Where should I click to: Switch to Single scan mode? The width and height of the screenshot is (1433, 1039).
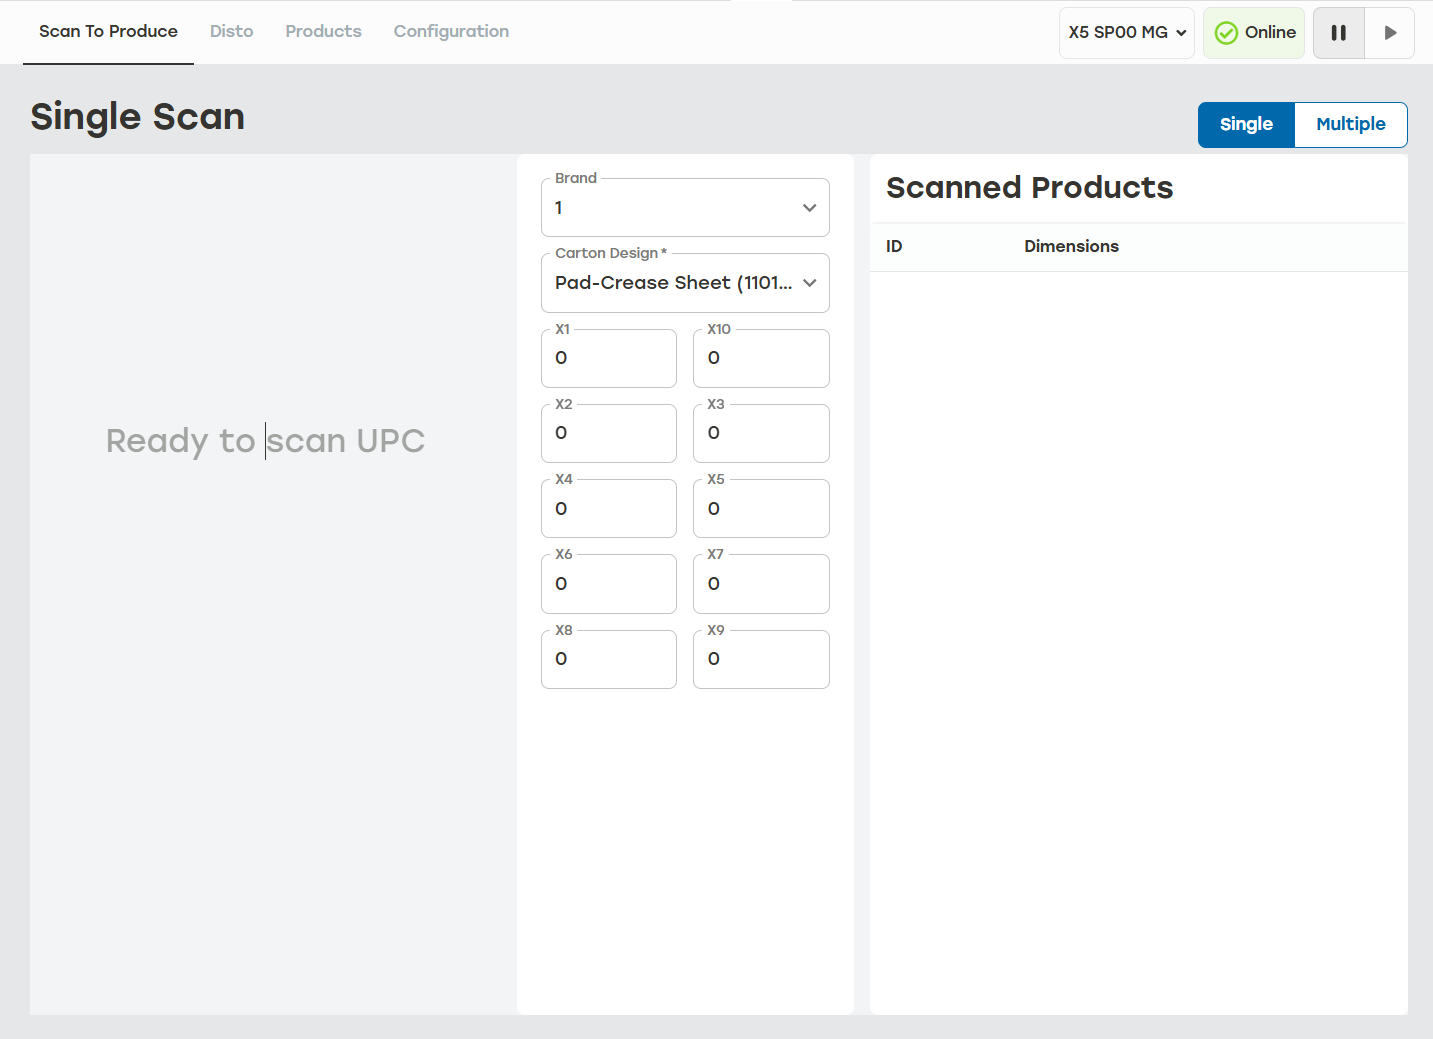click(x=1246, y=124)
